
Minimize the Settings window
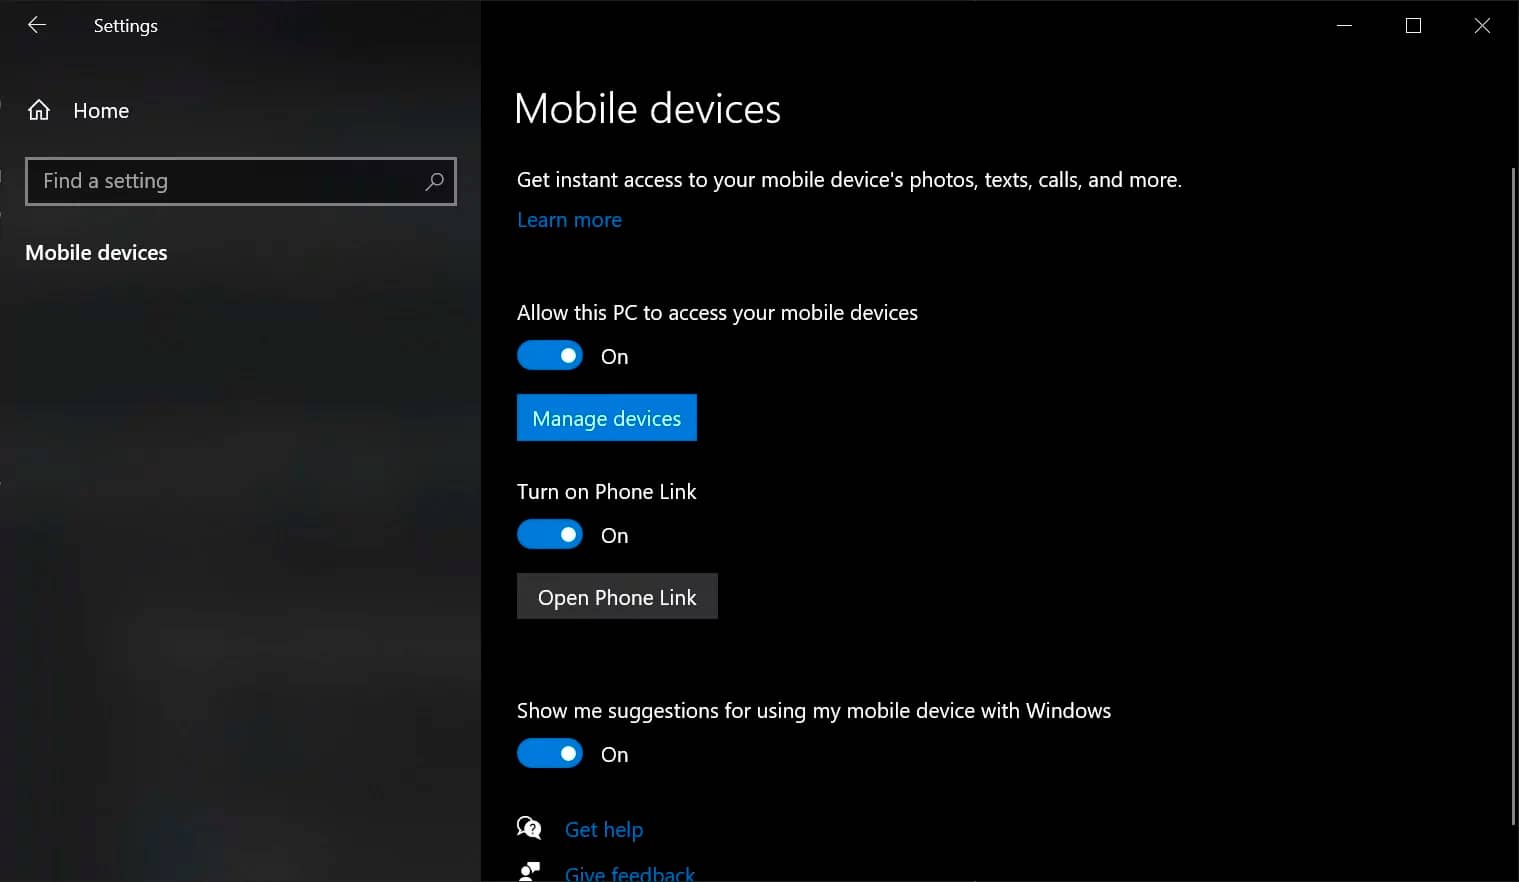tap(1344, 26)
